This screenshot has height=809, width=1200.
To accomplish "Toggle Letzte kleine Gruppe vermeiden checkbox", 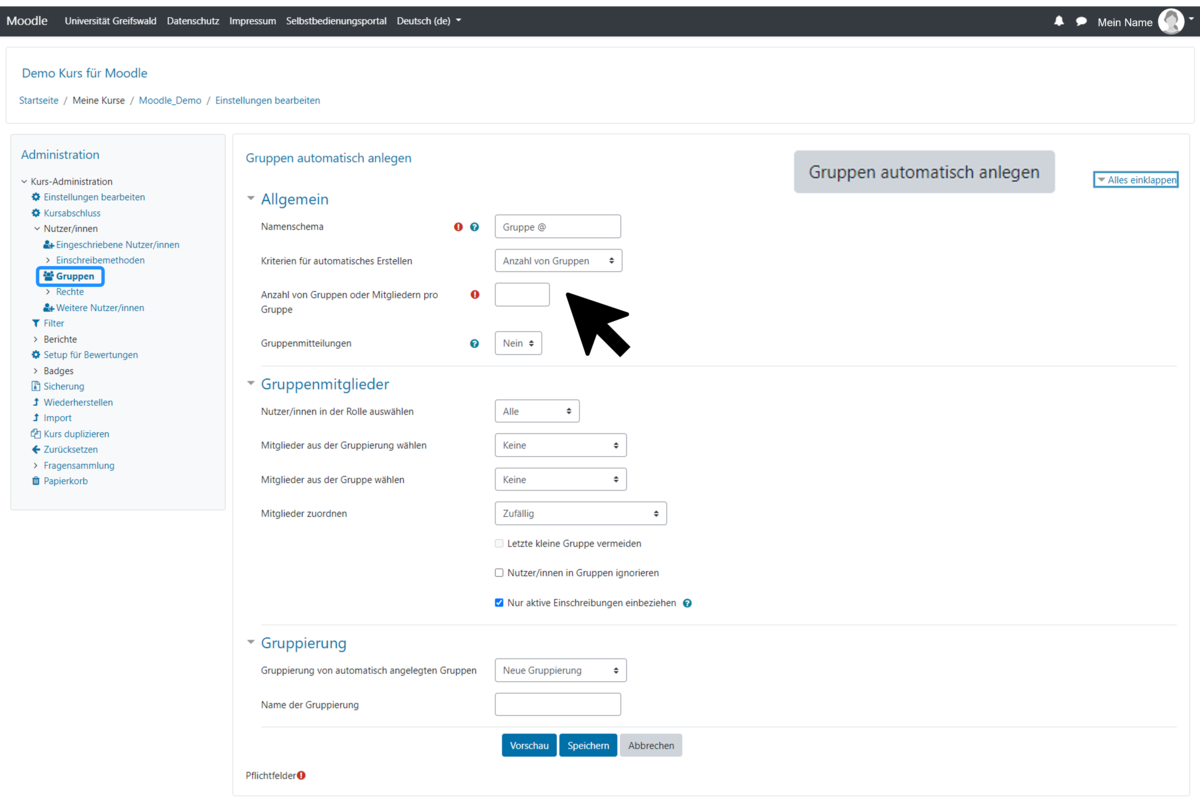I will (x=500, y=544).
